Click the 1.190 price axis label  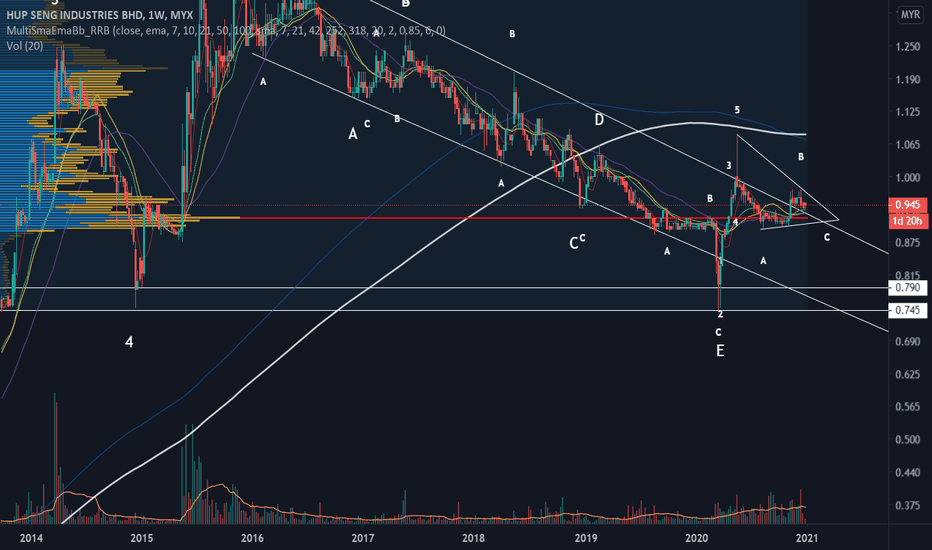click(x=908, y=80)
